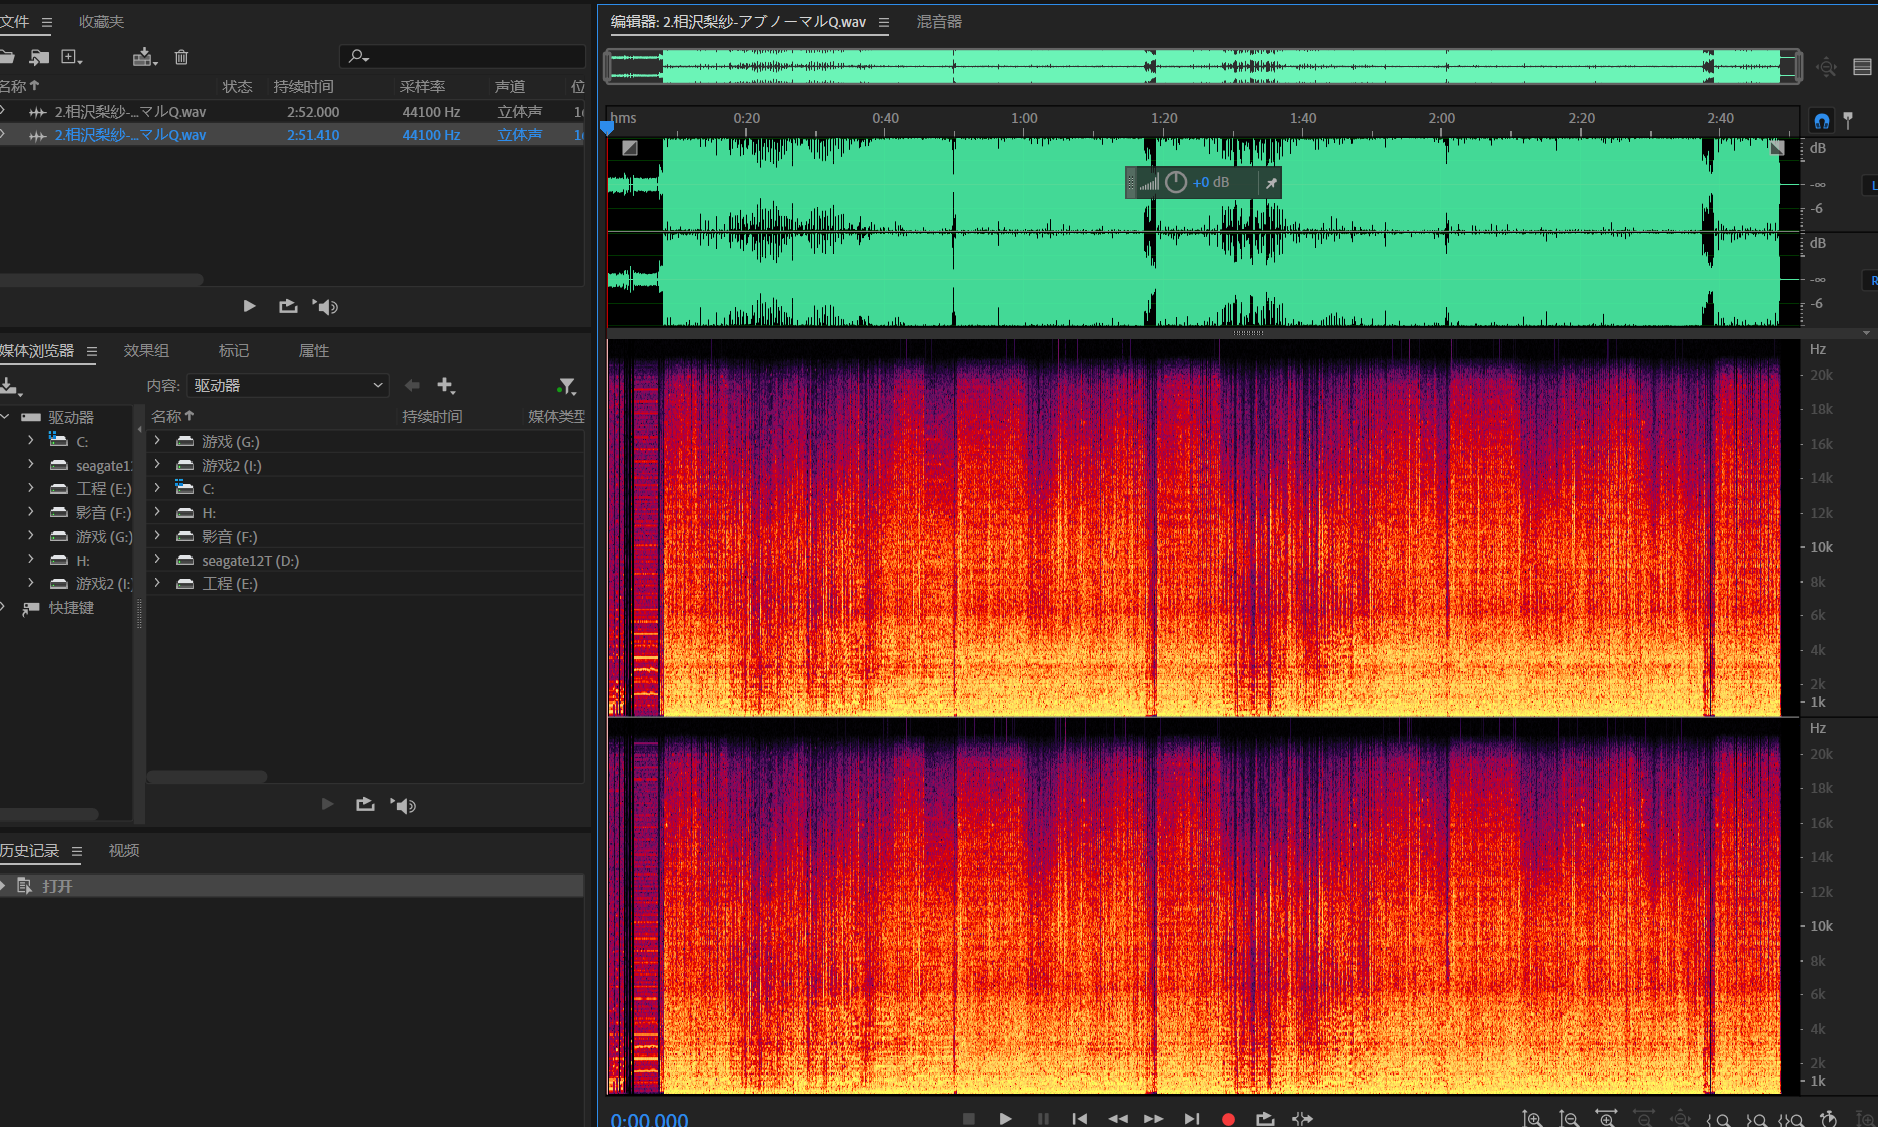Adjust HUD volume knob +0 dB
The height and width of the screenshot is (1127, 1878).
pyautogui.click(x=1176, y=182)
